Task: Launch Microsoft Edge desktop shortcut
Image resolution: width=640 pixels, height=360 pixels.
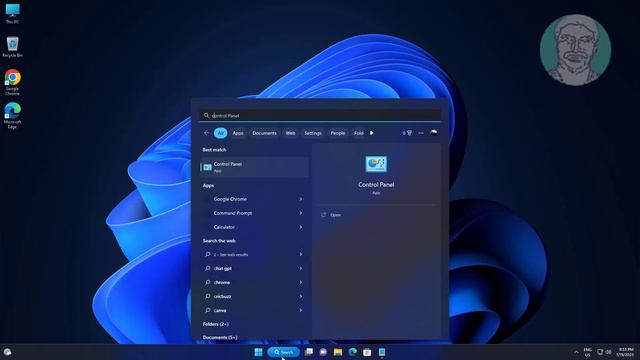Action: tap(12, 116)
